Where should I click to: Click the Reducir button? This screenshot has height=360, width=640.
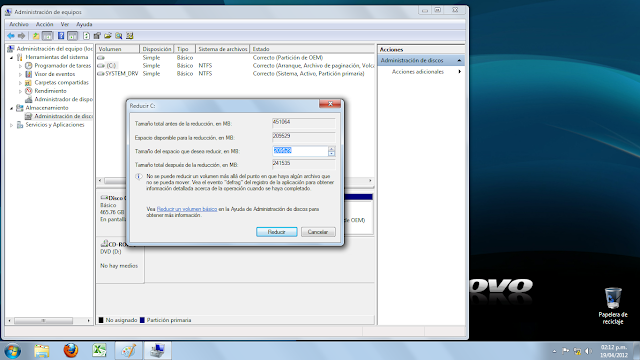point(277,232)
